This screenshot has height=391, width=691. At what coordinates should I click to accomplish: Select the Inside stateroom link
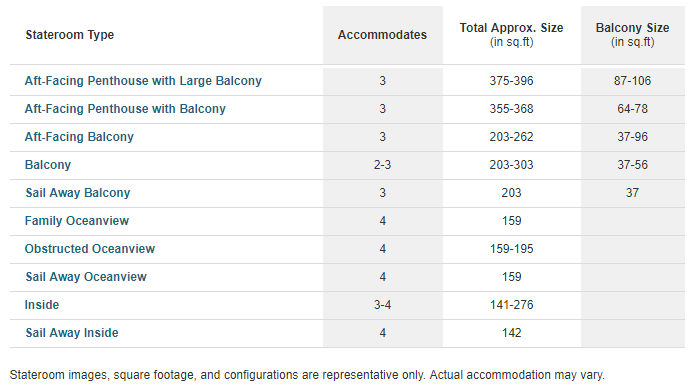[x=42, y=305]
